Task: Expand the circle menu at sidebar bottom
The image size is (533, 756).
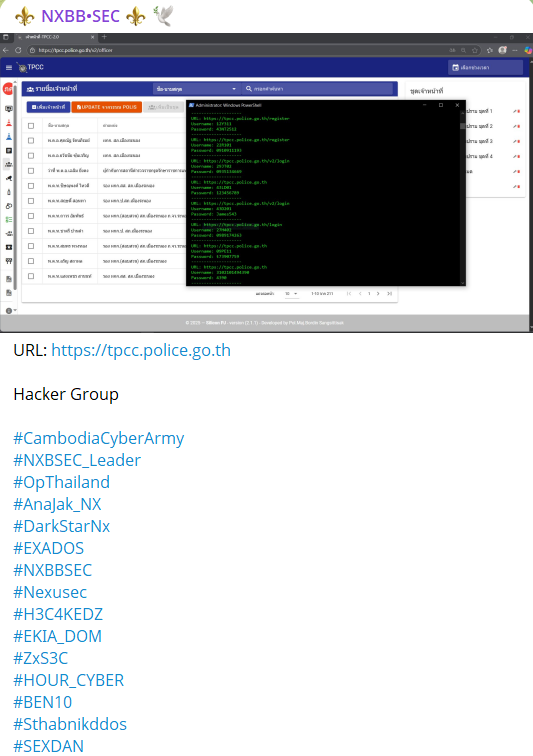Action: coord(11,310)
